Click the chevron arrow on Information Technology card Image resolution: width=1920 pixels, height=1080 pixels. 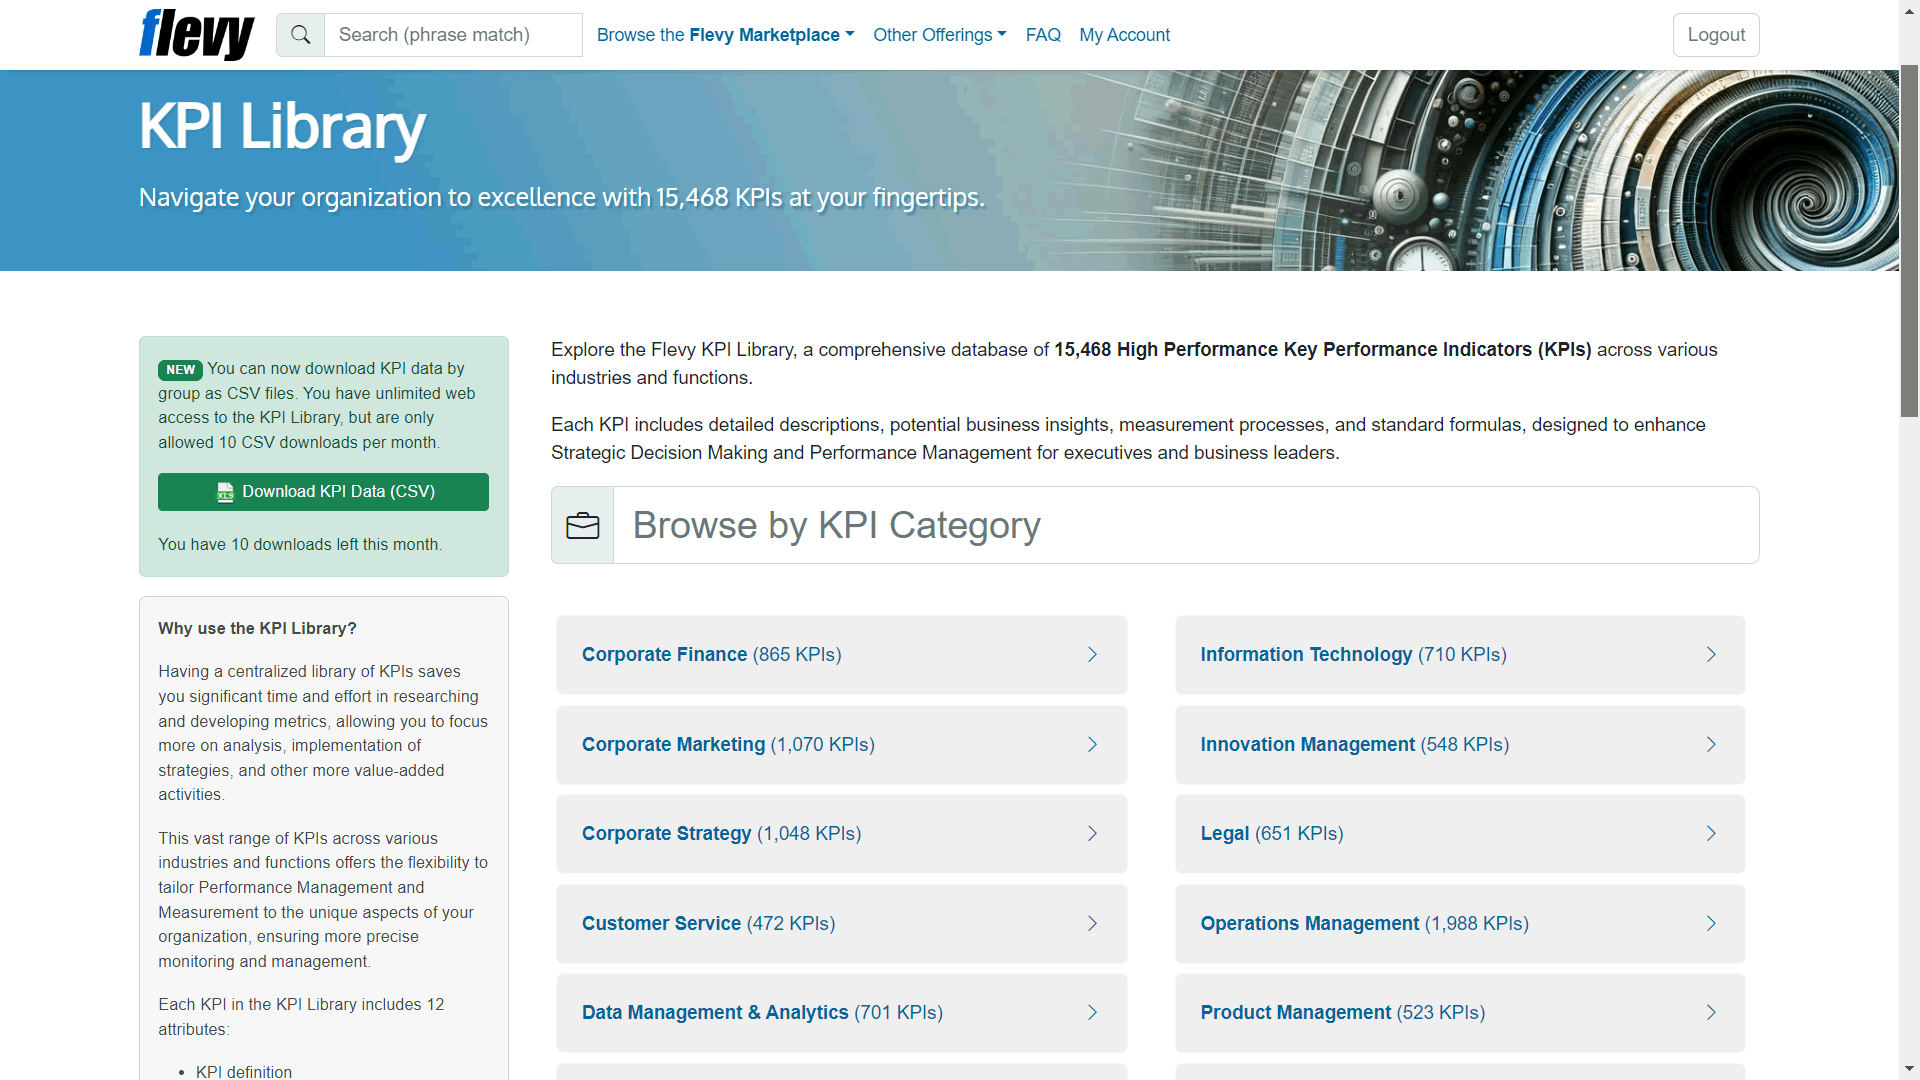coord(1711,655)
